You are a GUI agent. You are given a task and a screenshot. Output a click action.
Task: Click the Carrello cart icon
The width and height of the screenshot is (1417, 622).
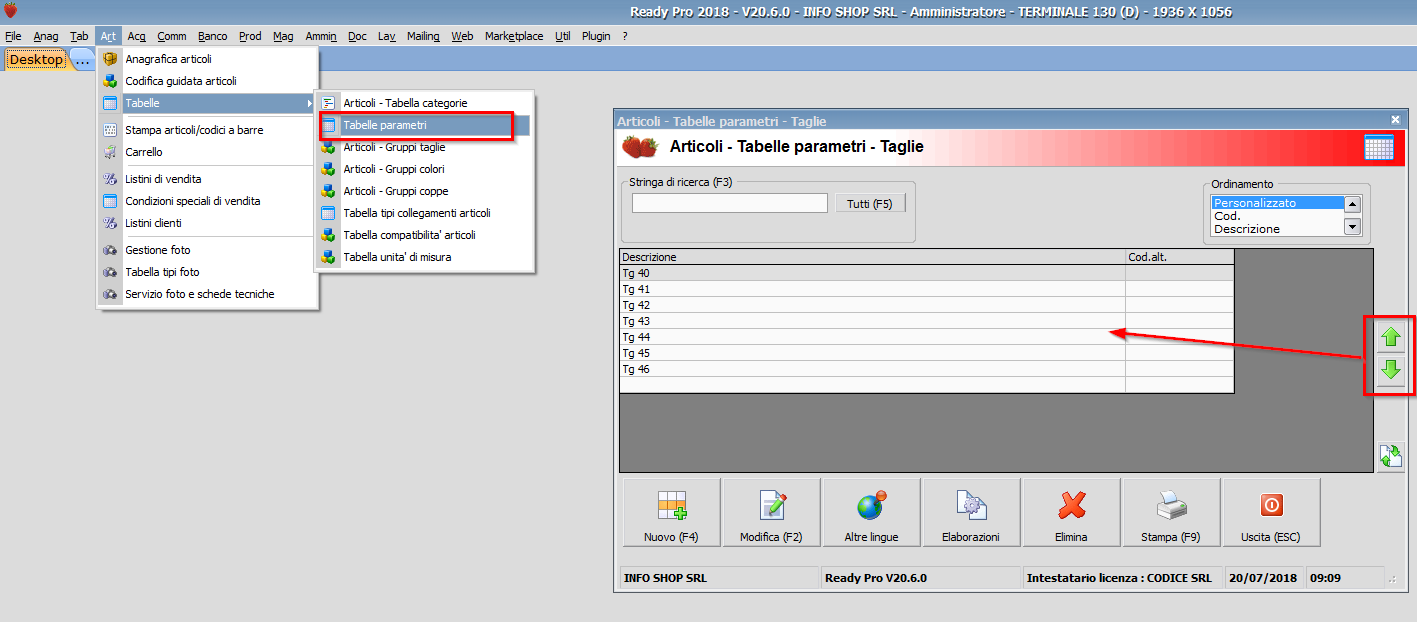pos(110,152)
